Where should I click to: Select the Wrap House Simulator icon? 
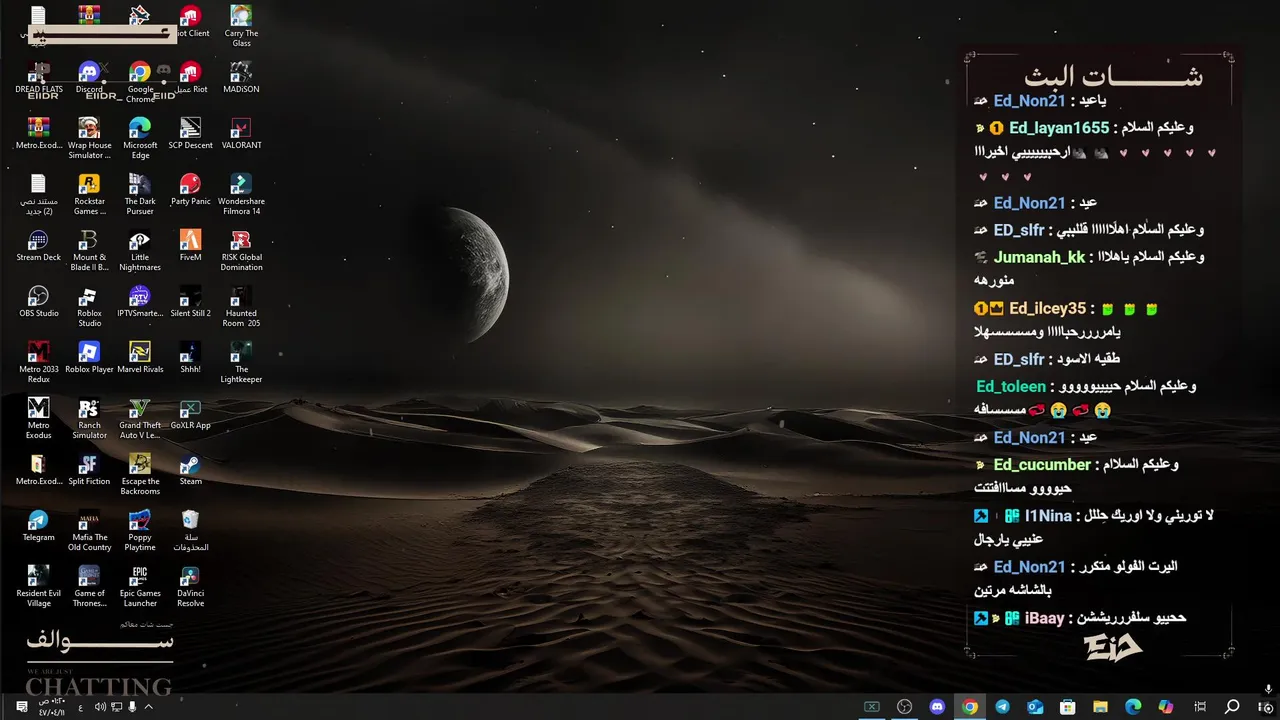click(89, 138)
